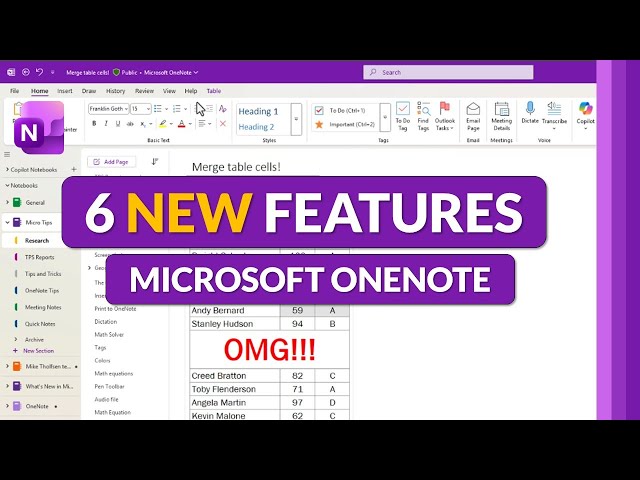The image size is (640, 480).
Task: Click the What's New notebook icon
Action: pos(17,386)
